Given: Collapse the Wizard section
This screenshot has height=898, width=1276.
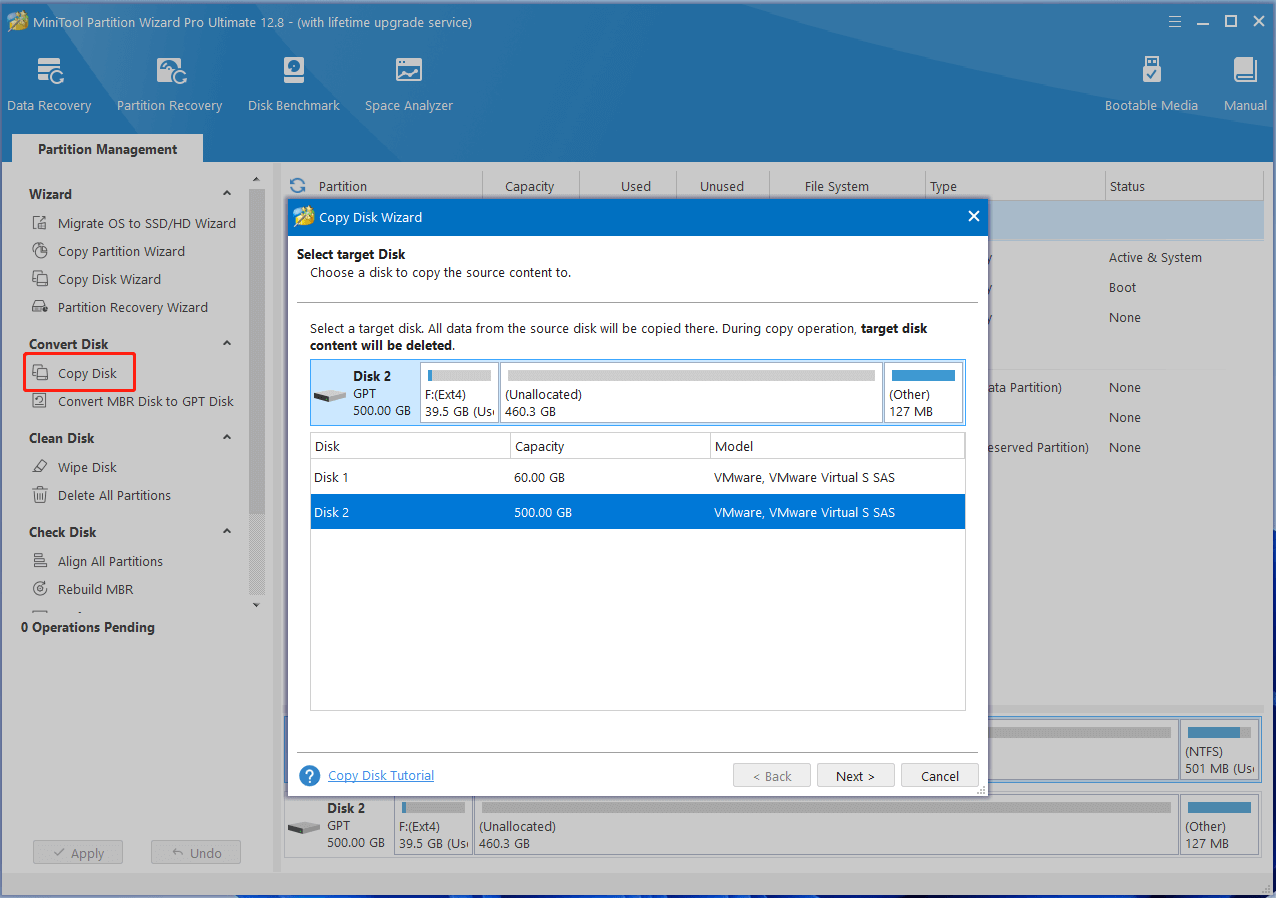Looking at the screenshot, I should [x=227, y=194].
